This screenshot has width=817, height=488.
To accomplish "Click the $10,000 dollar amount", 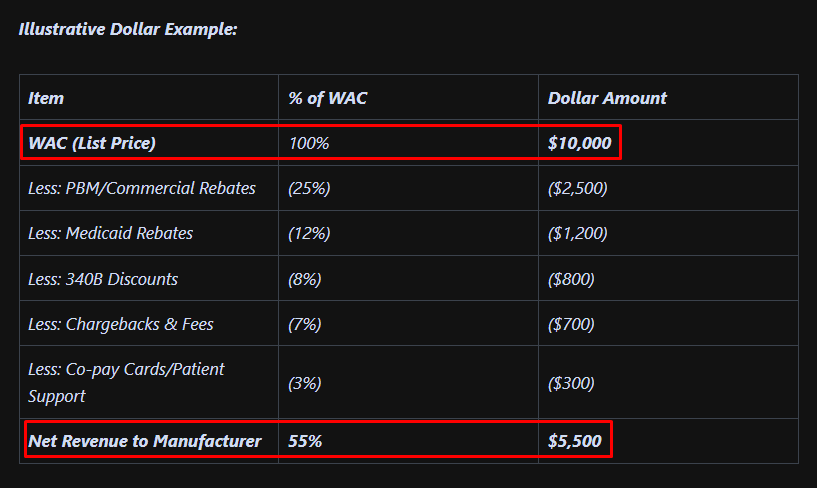I will (579, 143).
